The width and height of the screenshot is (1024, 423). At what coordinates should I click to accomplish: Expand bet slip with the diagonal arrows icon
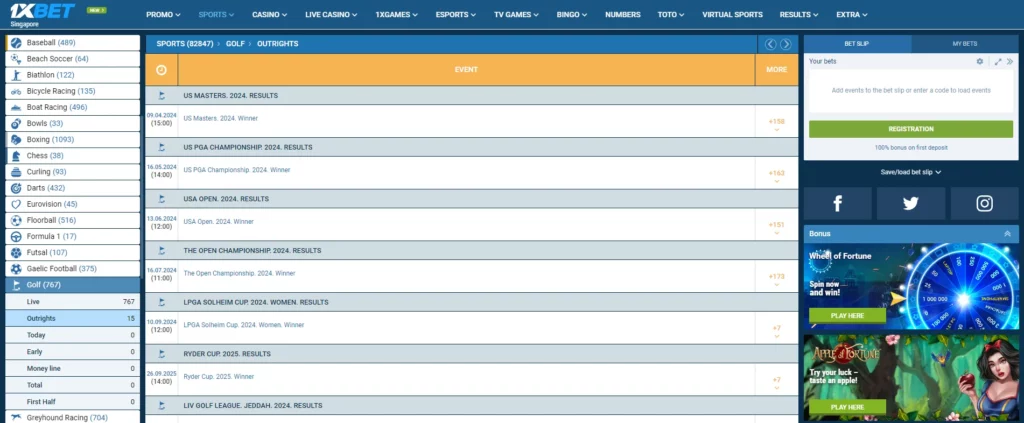click(x=997, y=62)
